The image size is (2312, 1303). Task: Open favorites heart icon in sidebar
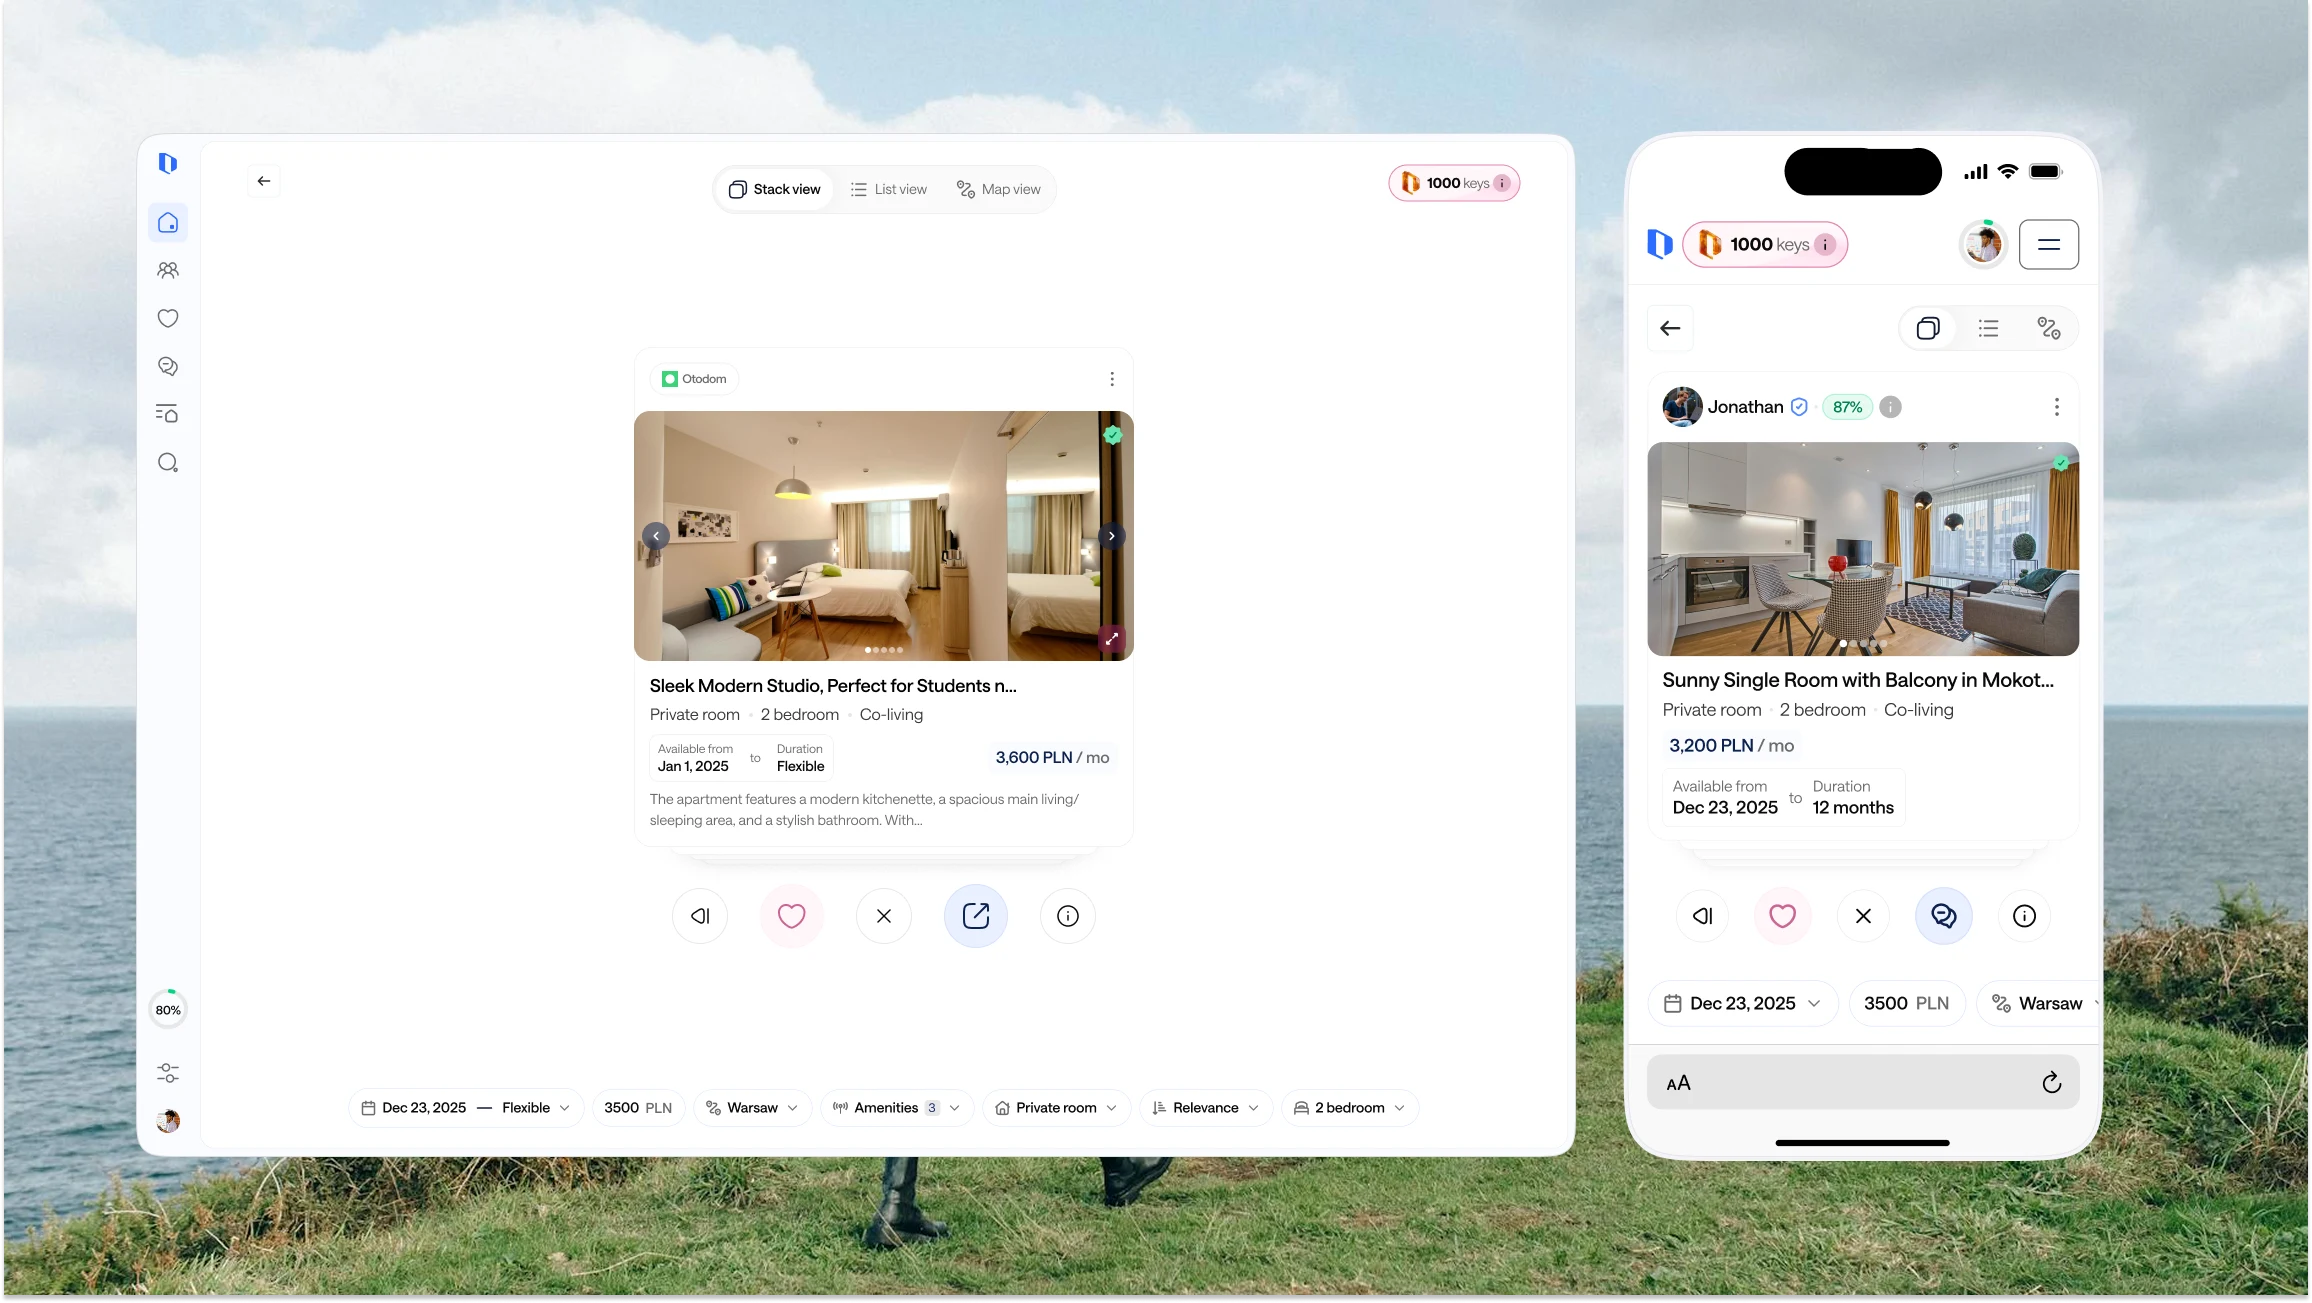tap(168, 318)
